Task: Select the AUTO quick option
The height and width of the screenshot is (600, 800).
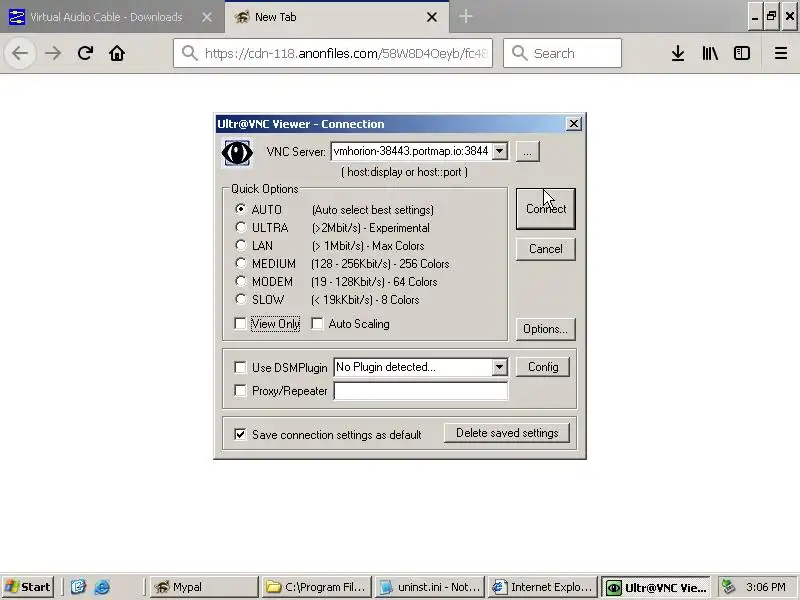Action: pyautogui.click(x=240, y=209)
